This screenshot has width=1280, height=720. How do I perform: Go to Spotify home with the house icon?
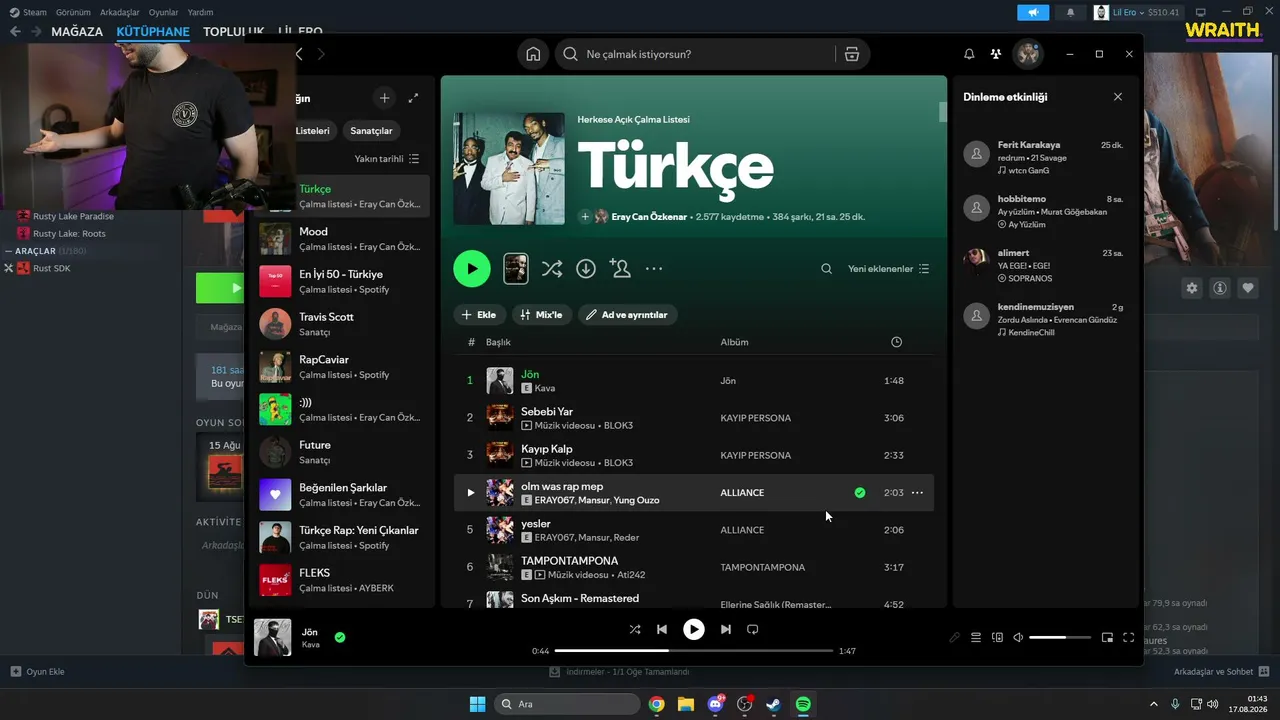pyautogui.click(x=533, y=54)
